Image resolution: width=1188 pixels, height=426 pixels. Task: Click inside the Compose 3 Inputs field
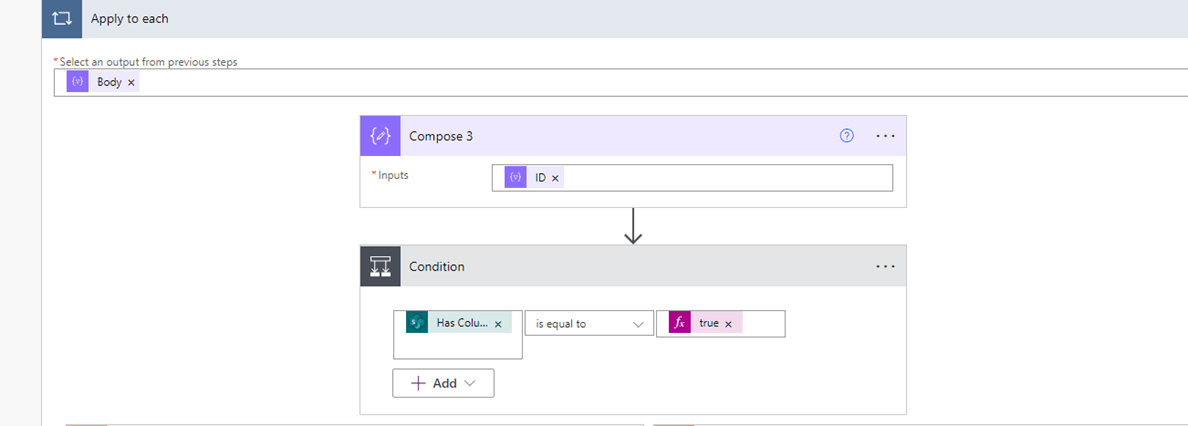pyautogui.click(x=720, y=178)
